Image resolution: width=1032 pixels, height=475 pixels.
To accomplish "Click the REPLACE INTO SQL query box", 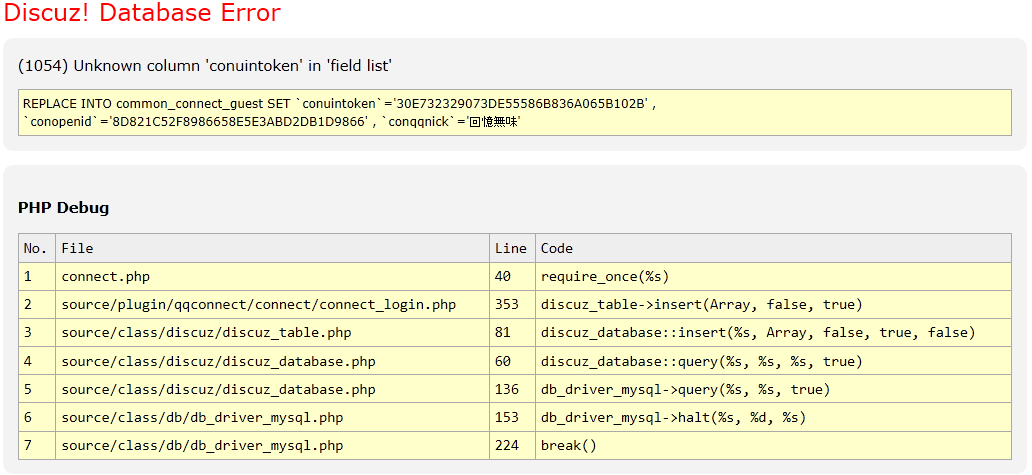I will [x=514, y=112].
